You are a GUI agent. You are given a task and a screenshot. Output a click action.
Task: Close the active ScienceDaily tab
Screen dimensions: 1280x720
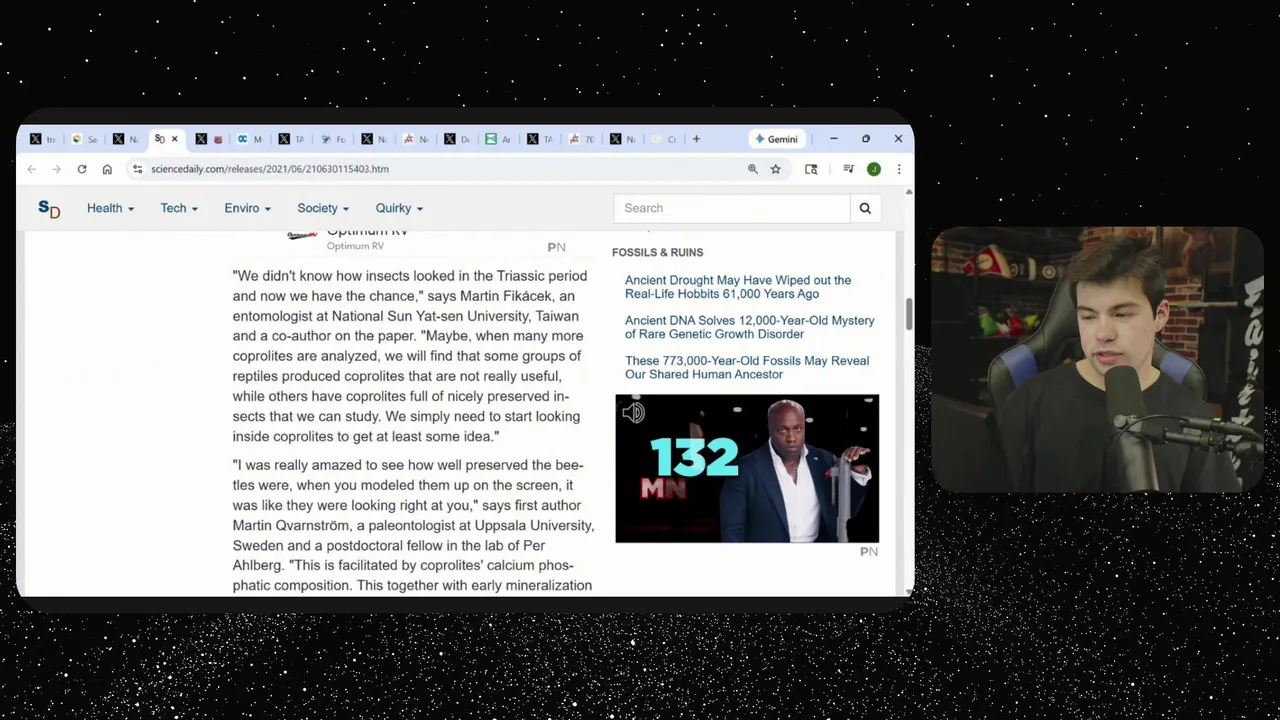click(175, 139)
